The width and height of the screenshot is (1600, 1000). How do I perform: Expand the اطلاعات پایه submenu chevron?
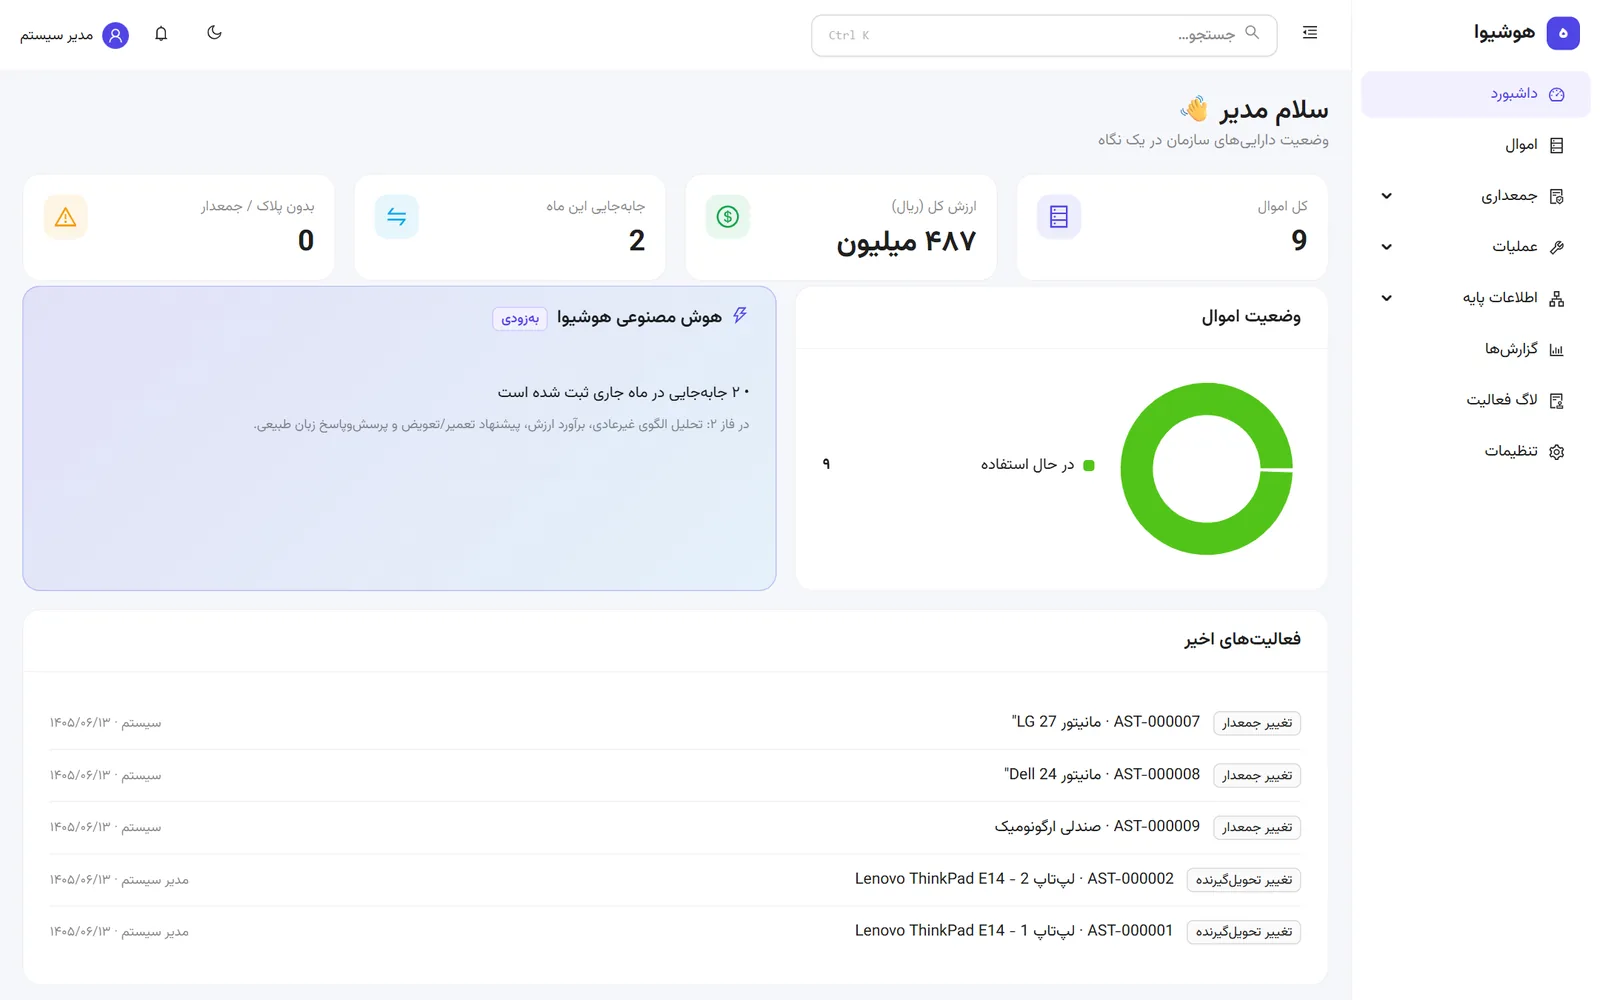click(x=1387, y=298)
